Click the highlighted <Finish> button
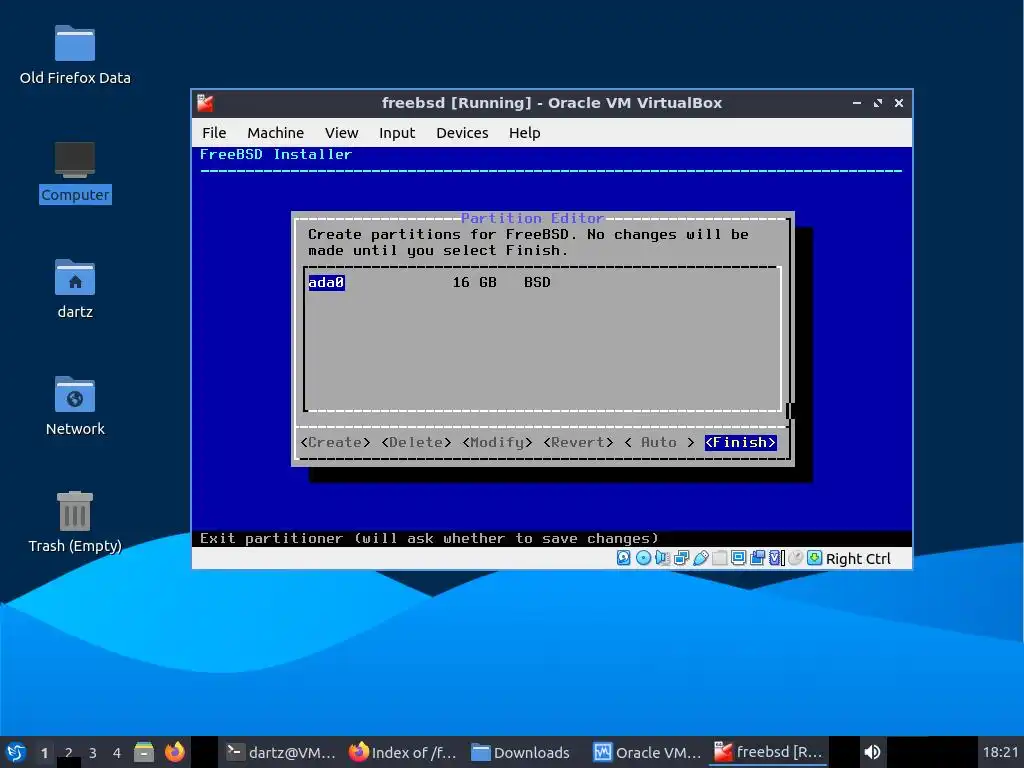This screenshot has height=768, width=1024. pyautogui.click(x=741, y=442)
